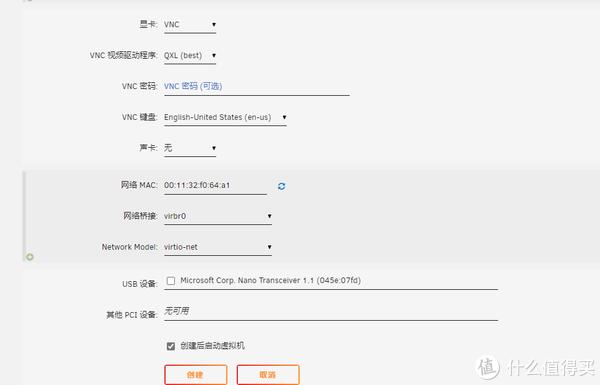Open VNC video driver QXL (best) dropdown
The height and width of the screenshot is (385, 600).
coord(190,55)
